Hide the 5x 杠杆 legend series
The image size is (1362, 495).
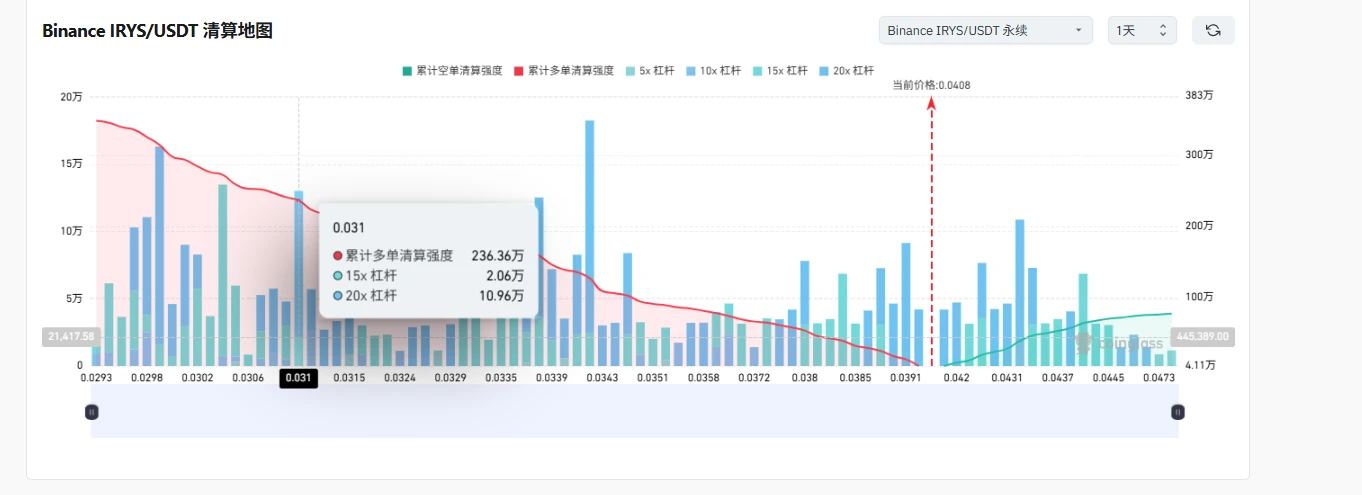[649, 71]
